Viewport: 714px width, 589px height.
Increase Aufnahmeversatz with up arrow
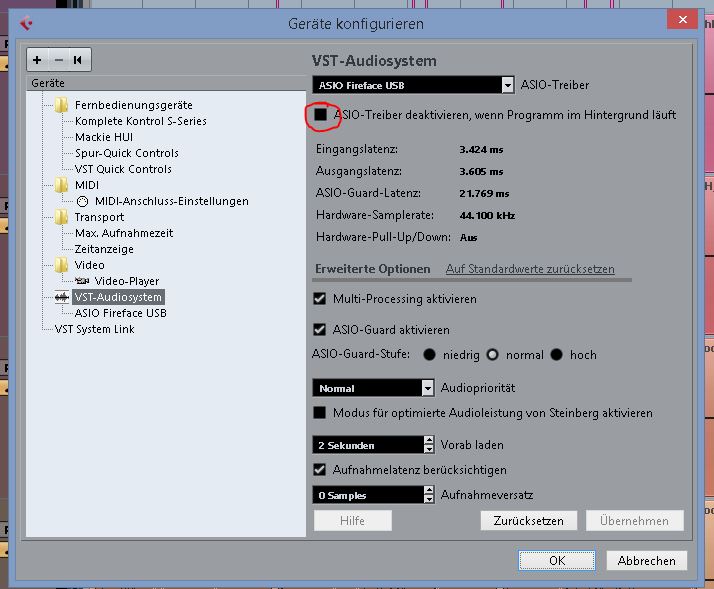pos(428,490)
